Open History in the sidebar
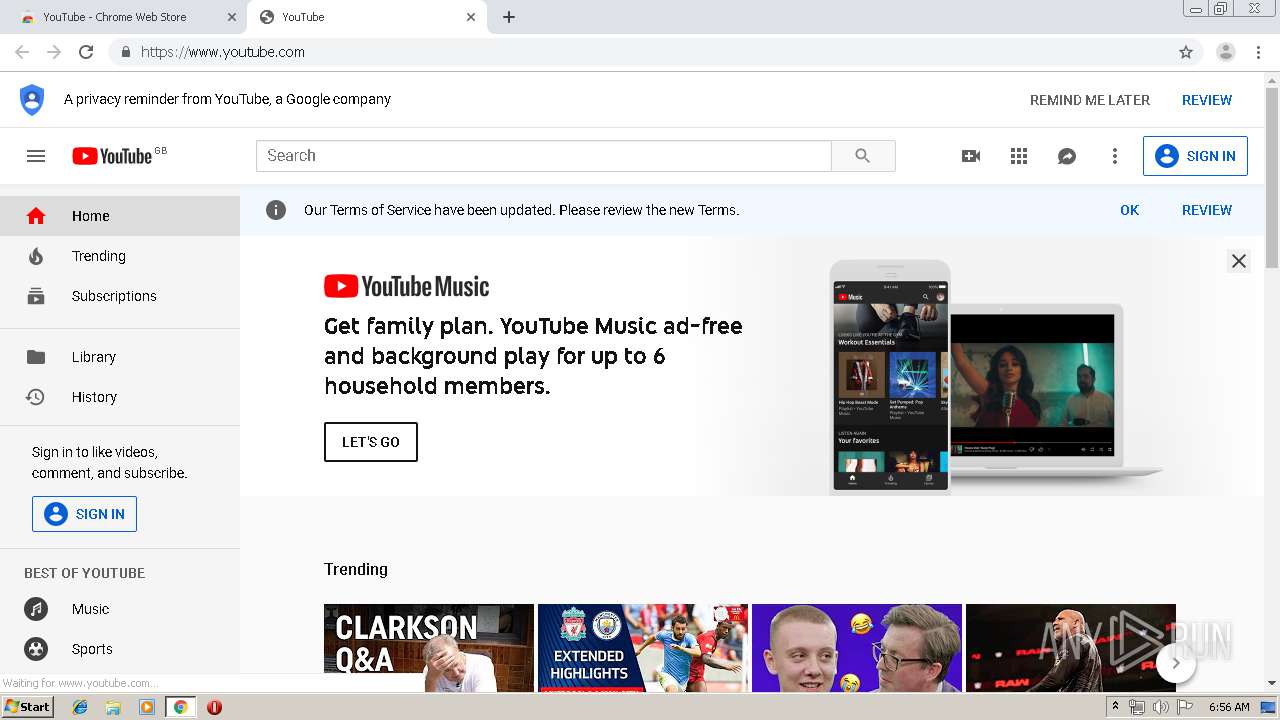The image size is (1280, 720). point(120,397)
